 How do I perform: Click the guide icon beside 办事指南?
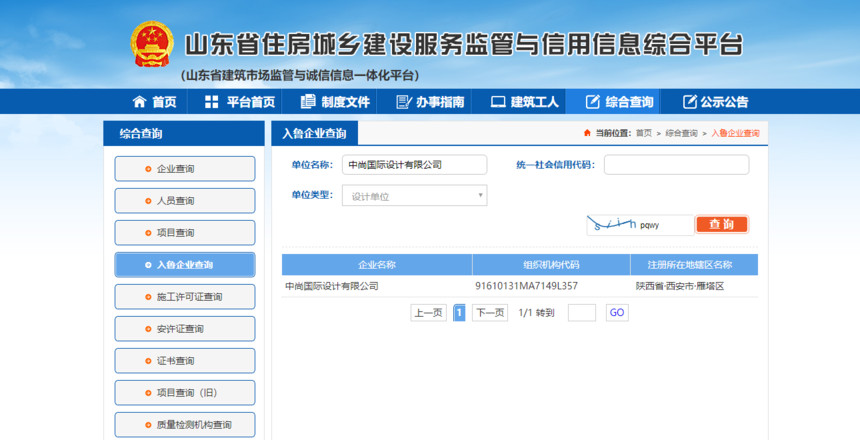403,102
